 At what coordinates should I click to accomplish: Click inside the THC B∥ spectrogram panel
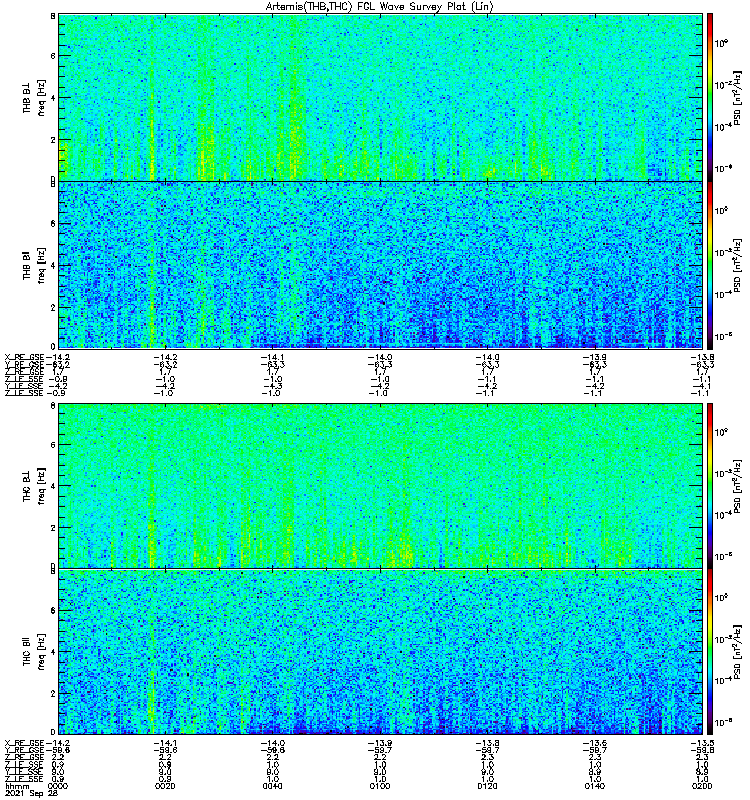(x=380, y=652)
